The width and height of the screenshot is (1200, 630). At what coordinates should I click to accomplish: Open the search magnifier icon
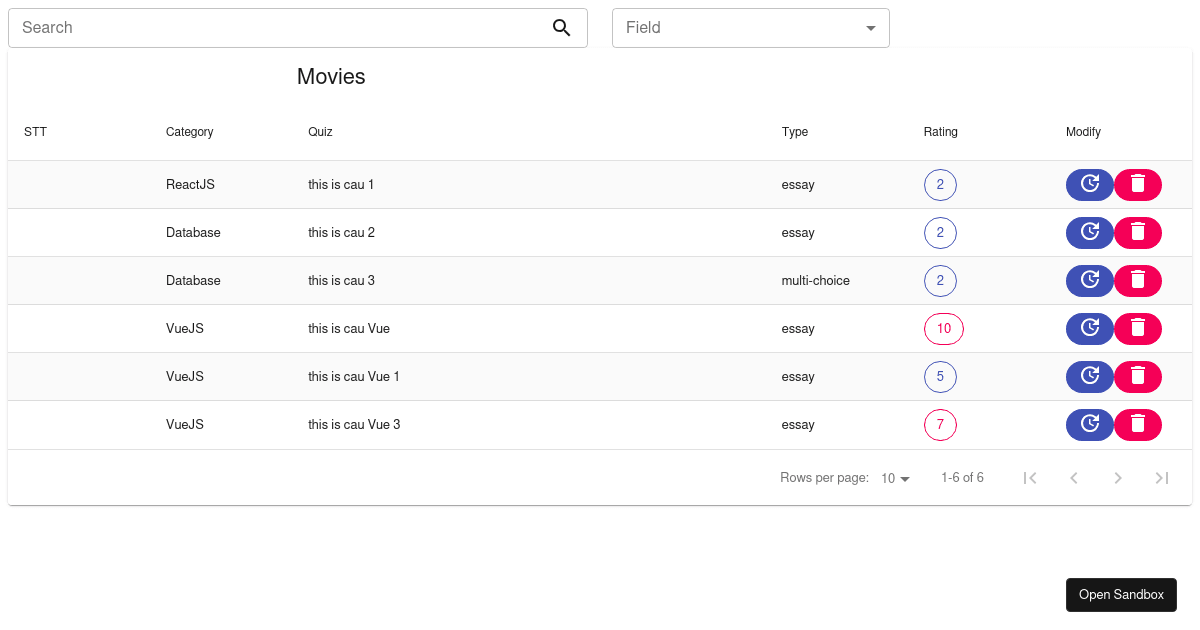pyautogui.click(x=561, y=27)
